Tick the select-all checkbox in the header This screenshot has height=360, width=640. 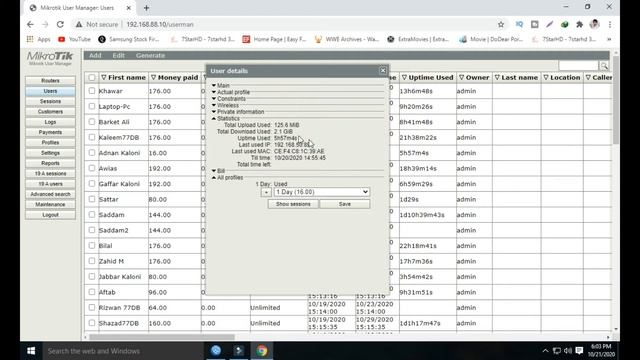click(x=92, y=78)
